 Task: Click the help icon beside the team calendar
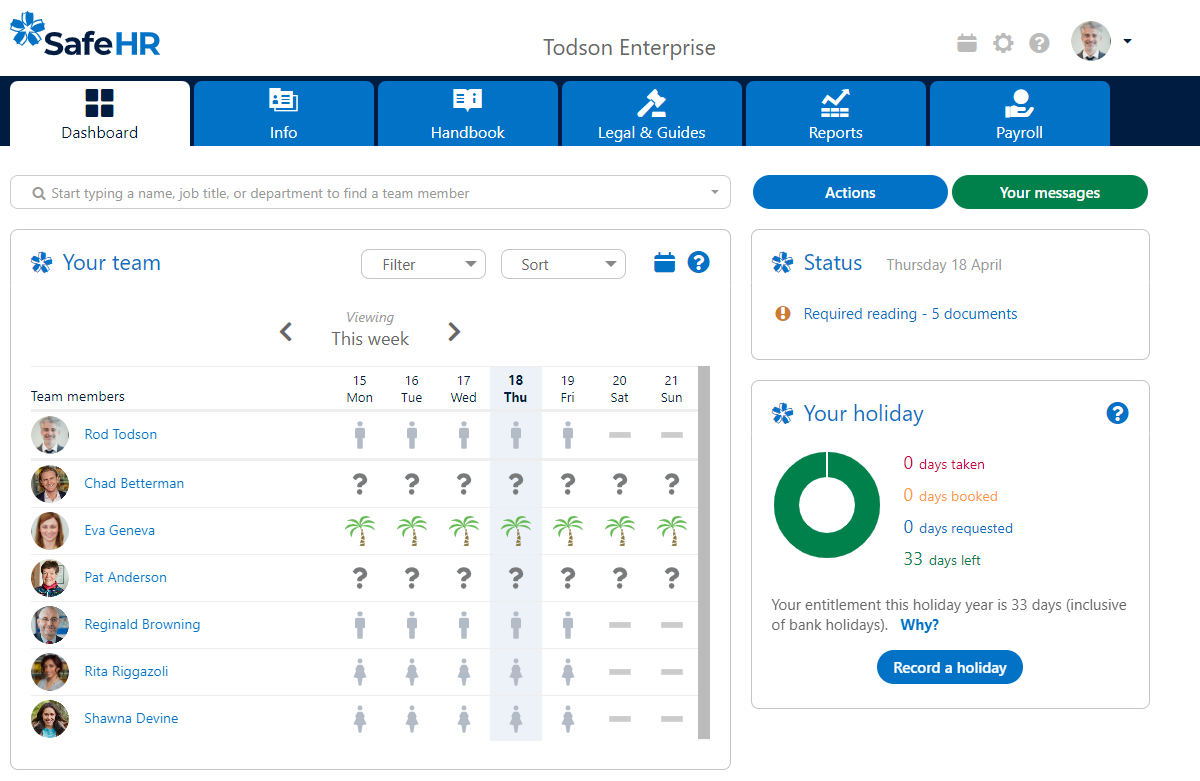point(698,261)
